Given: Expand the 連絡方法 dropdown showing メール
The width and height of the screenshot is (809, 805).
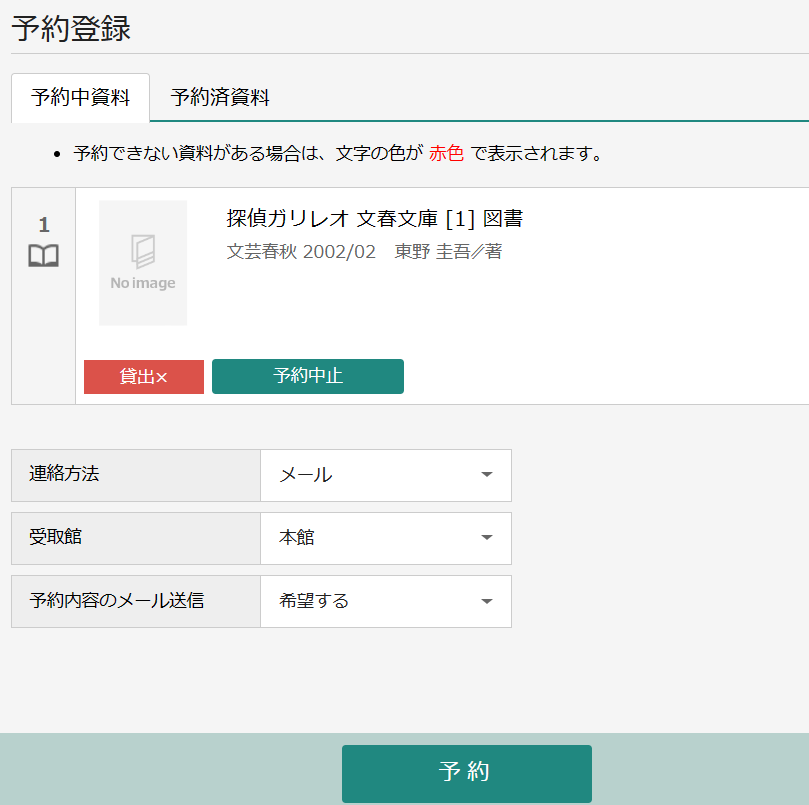Looking at the screenshot, I should [x=386, y=475].
